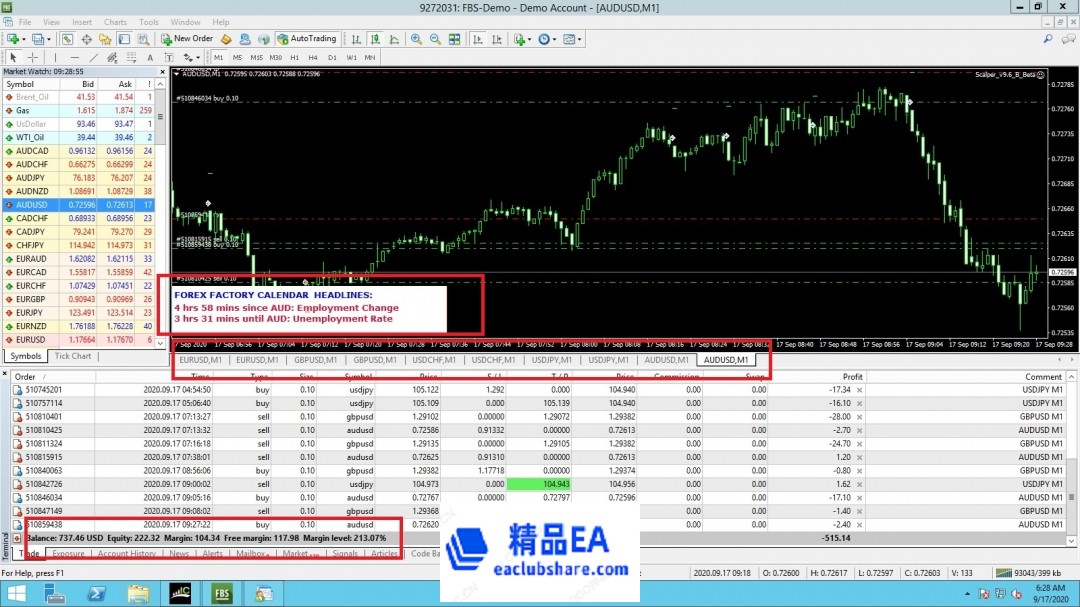Select the Text Label tool
1080x607 pixels.
click(169, 58)
